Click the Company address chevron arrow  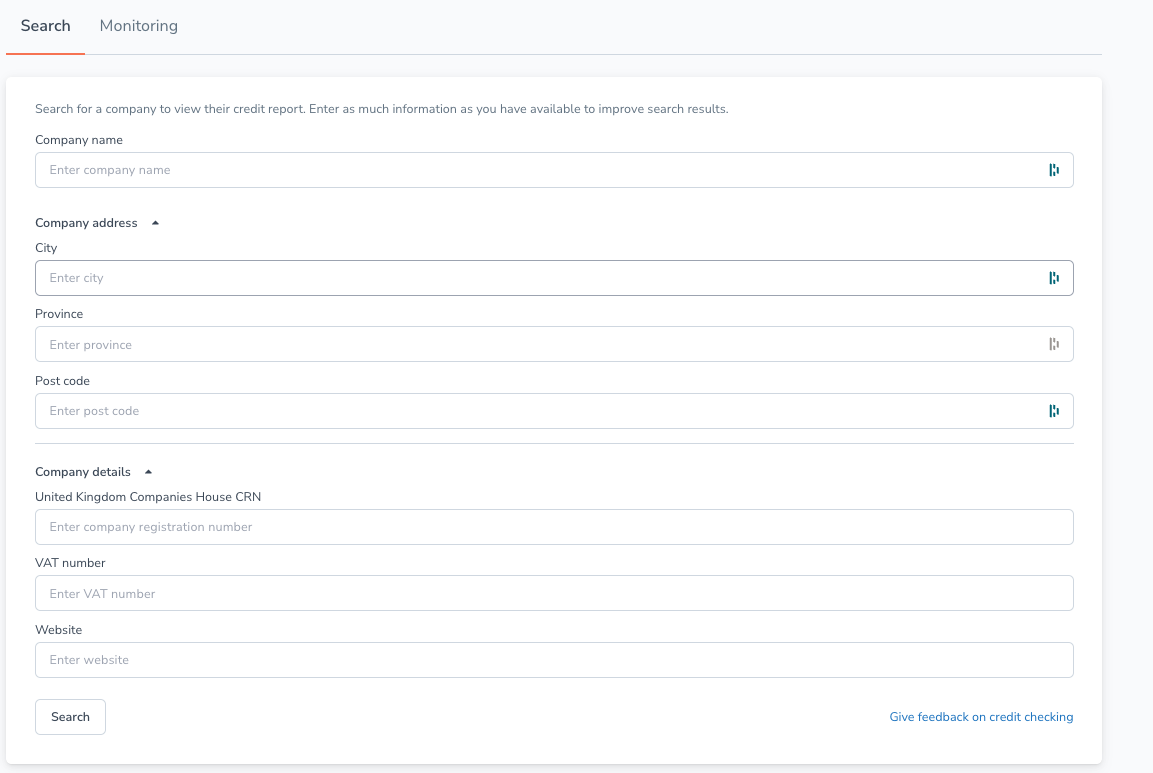click(x=155, y=222)
